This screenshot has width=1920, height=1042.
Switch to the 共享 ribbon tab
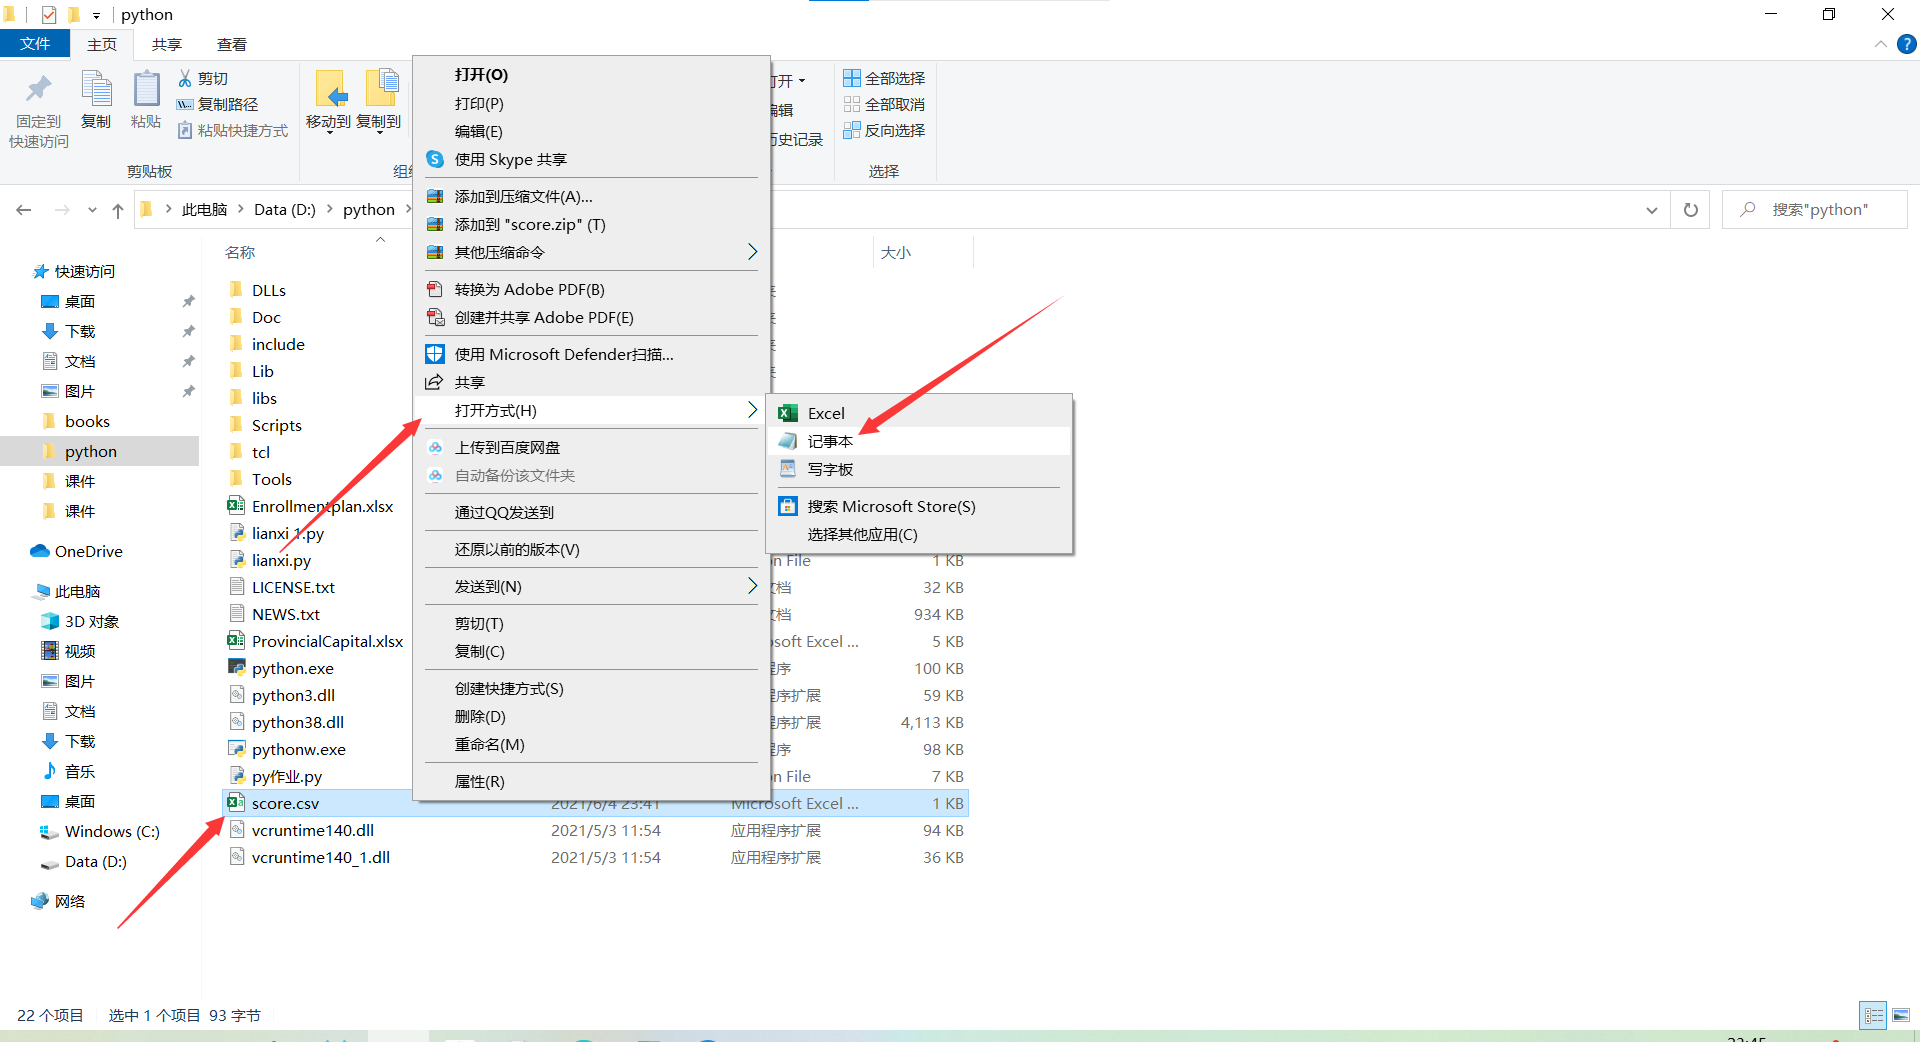pyautogui.click(x=167, y=44)
